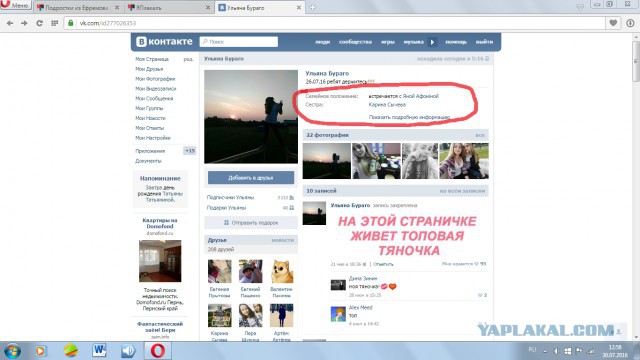Image resolution: width=640 pixels, height=360 pixels.
Task: Open the large sunset profile photo
Action: (251, 117)
